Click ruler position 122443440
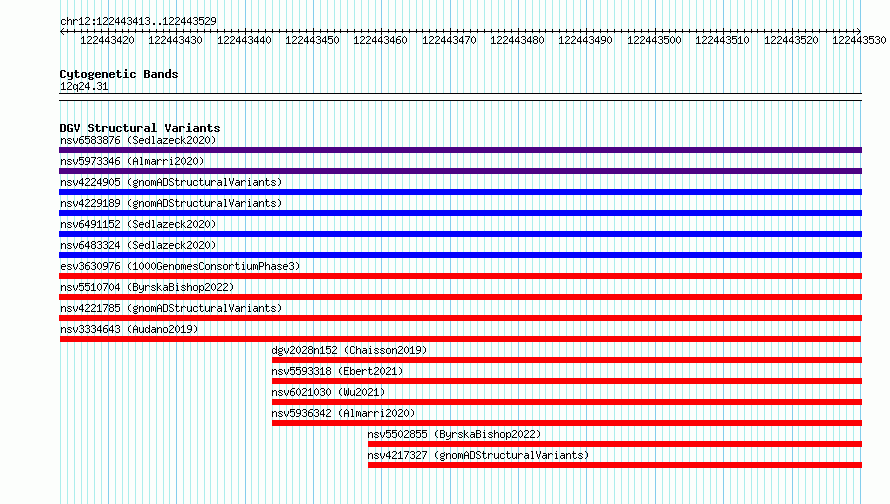This screenshot has height=504, width=890. pos(244,40)
